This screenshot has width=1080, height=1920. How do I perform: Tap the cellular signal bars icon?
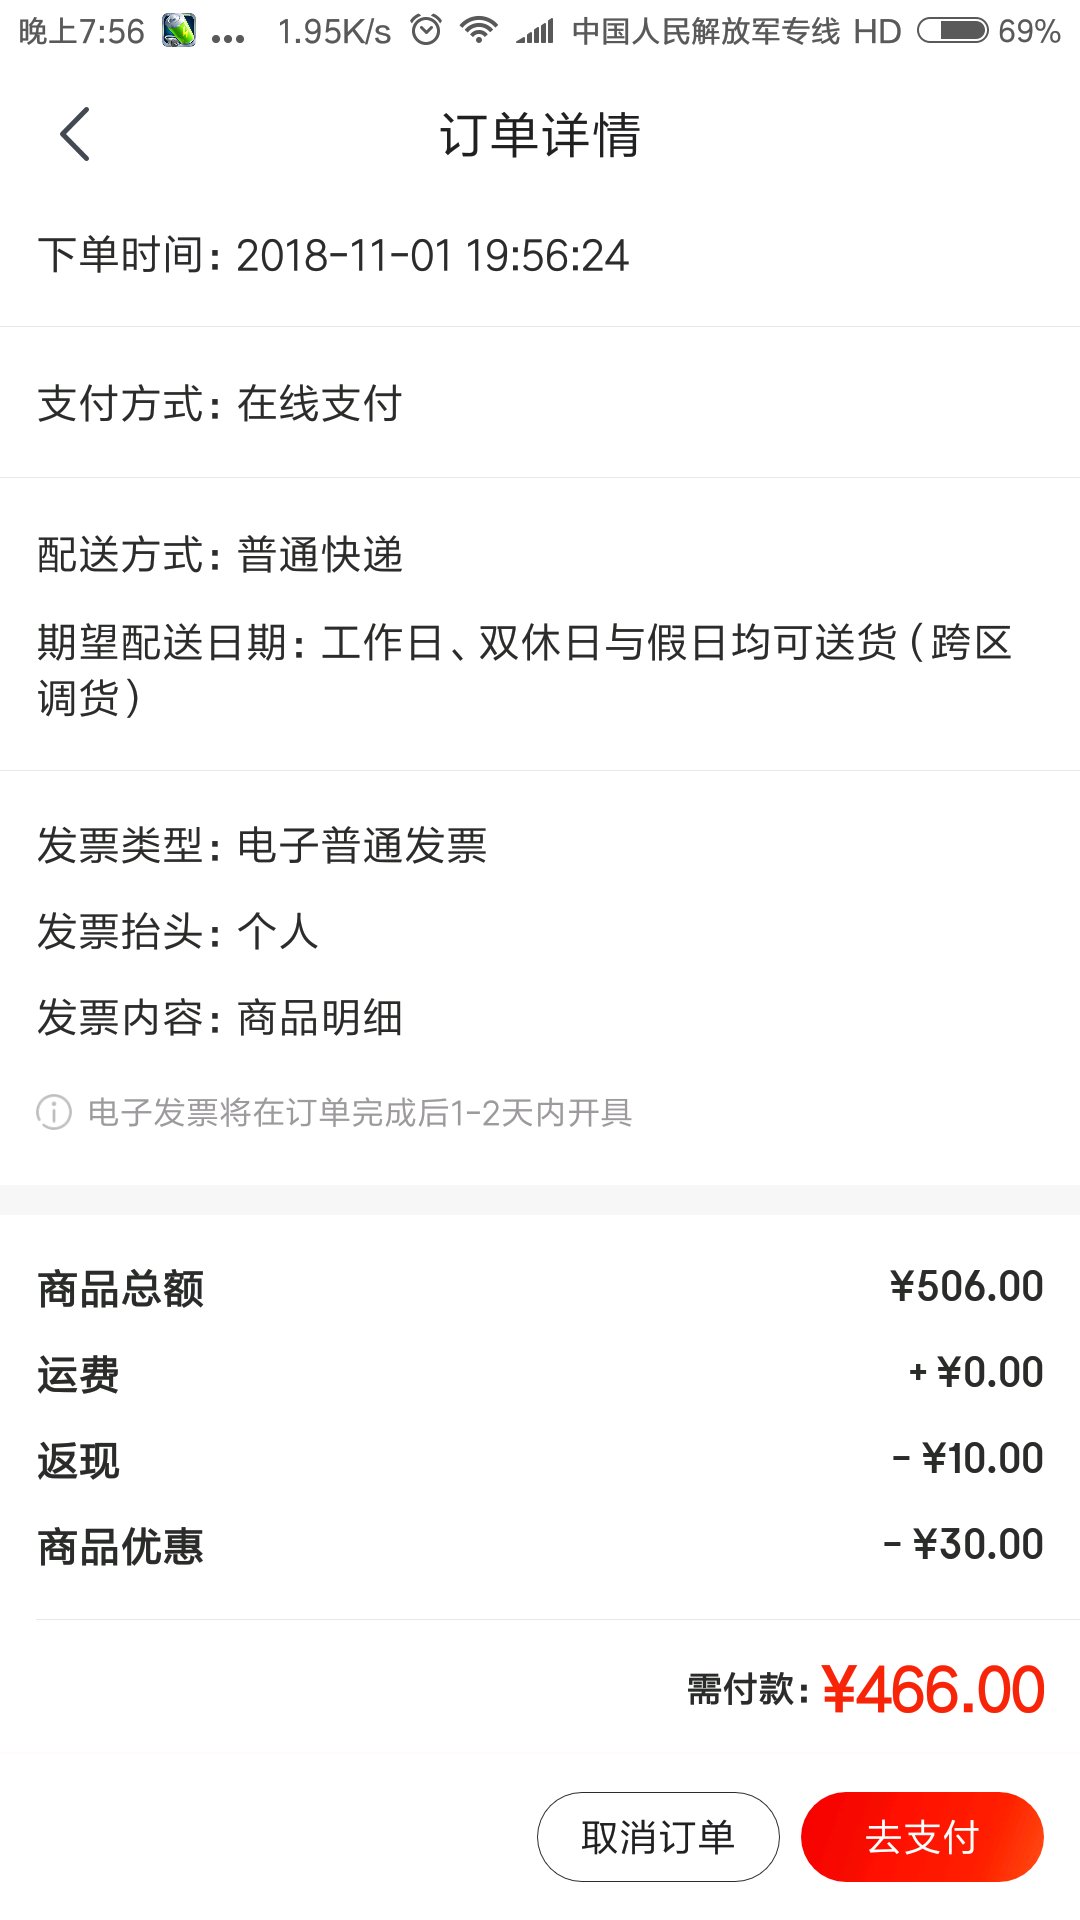pos(535,32)
